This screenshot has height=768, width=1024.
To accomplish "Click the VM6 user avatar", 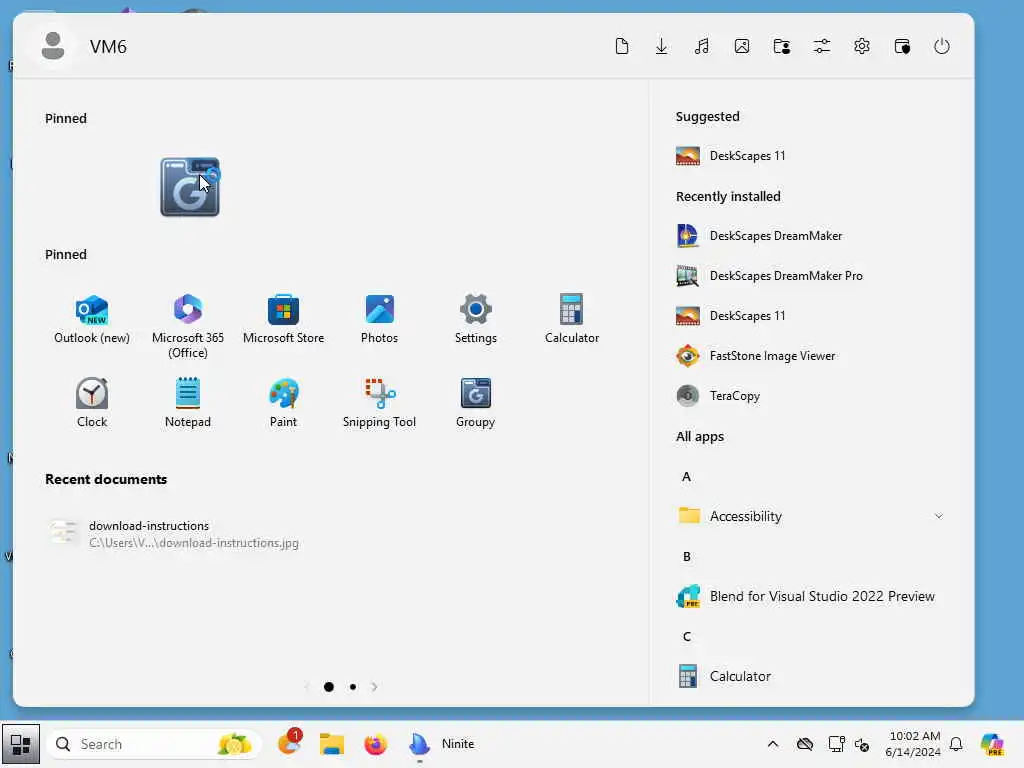I will click(x=53, y=46).
